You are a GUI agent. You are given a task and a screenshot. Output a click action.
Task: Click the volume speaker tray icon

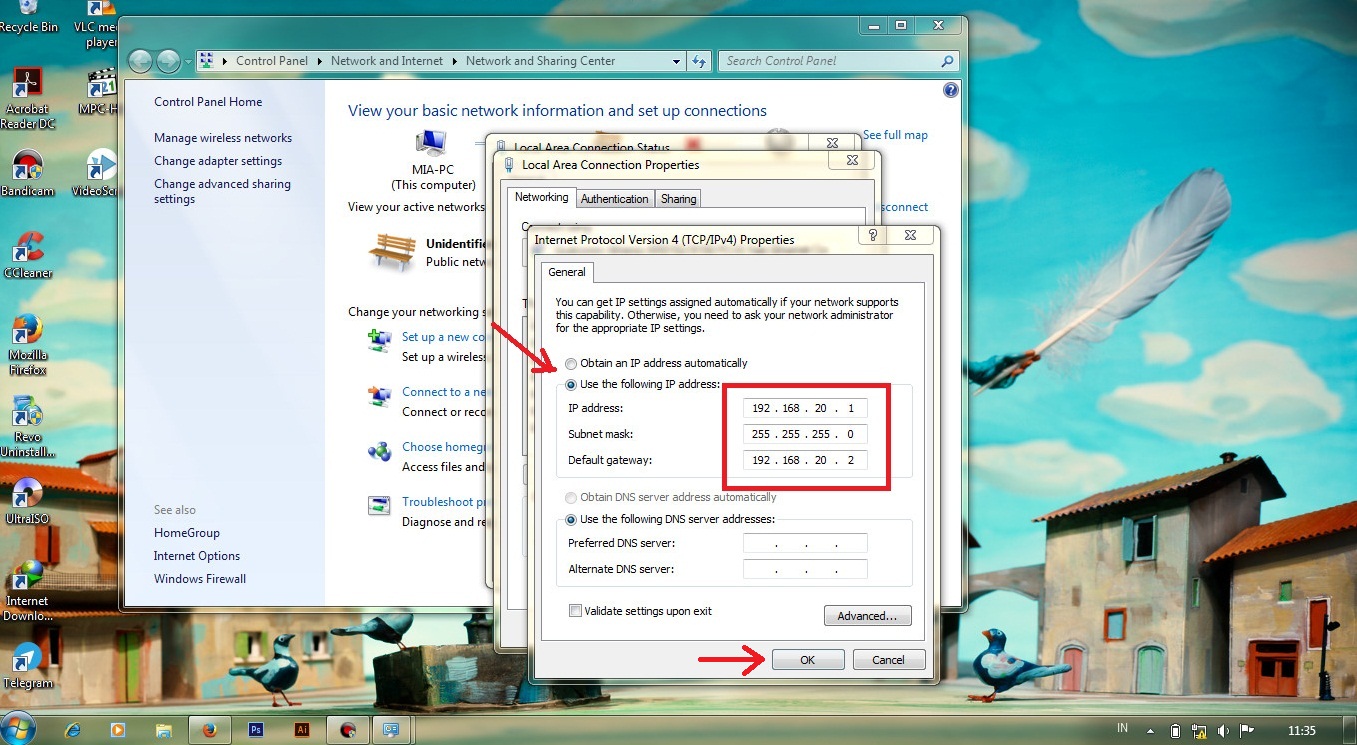click(1222, 730)
